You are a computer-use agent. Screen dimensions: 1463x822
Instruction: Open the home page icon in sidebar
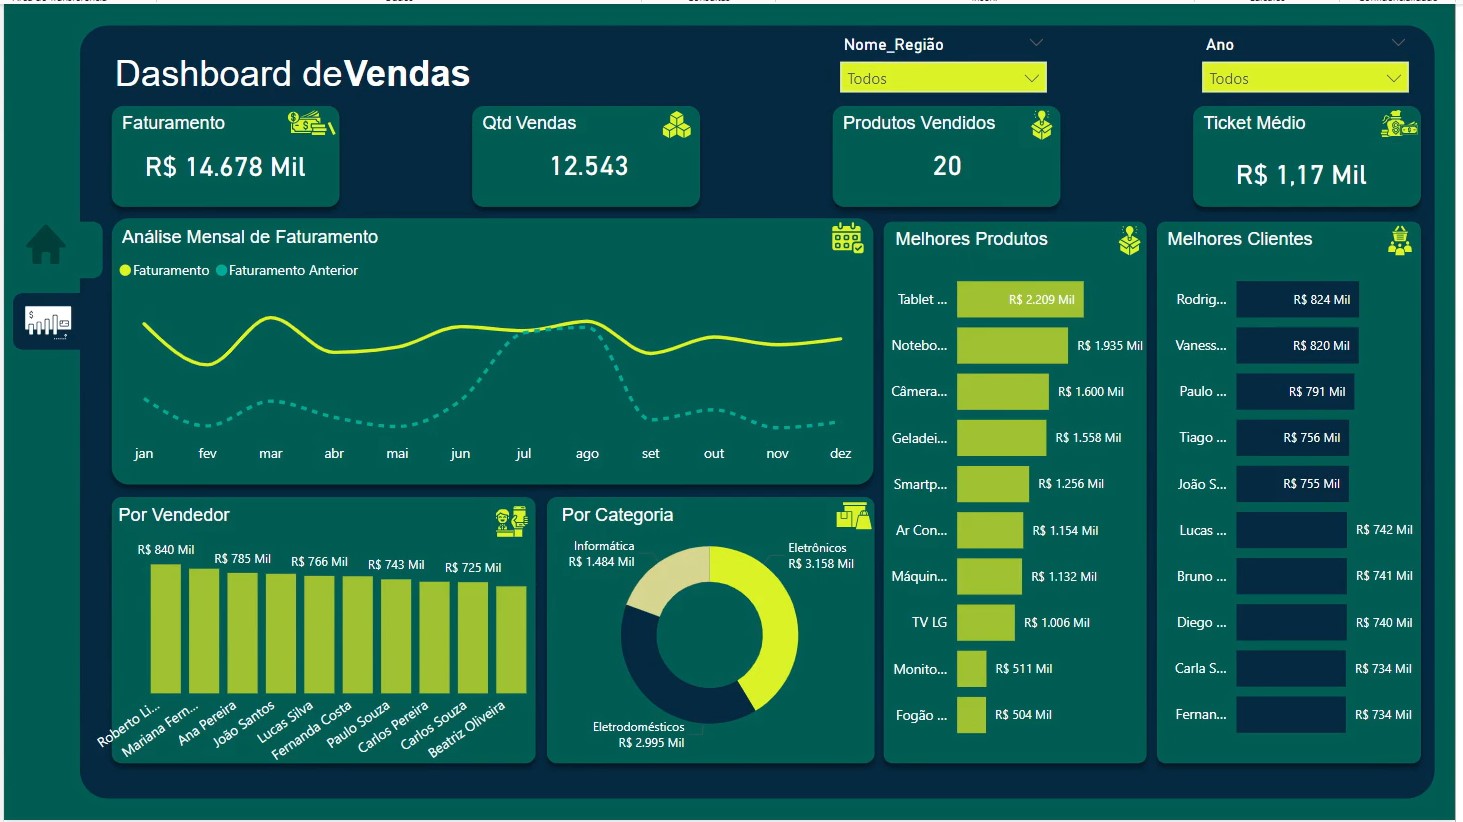tap(46, 245)
